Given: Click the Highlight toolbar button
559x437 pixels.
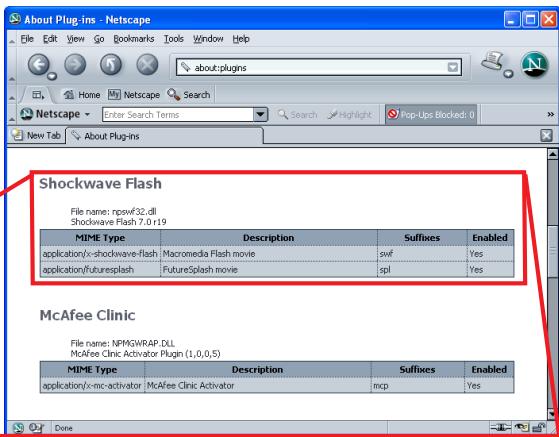Looking at the screenshot, I should [x=349, y=115].
